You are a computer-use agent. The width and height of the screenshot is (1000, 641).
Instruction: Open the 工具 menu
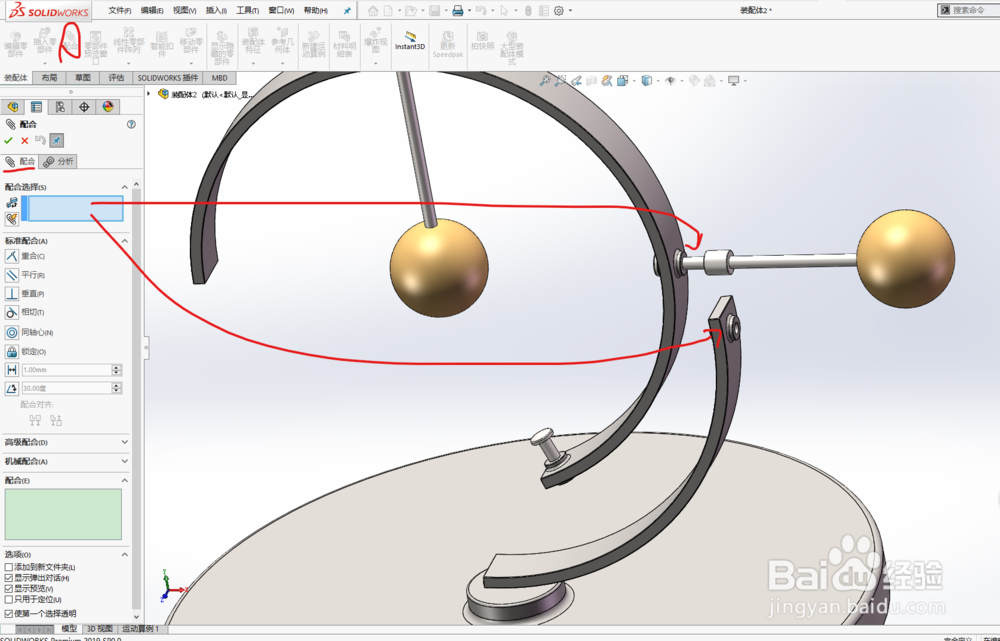(247, 11)
